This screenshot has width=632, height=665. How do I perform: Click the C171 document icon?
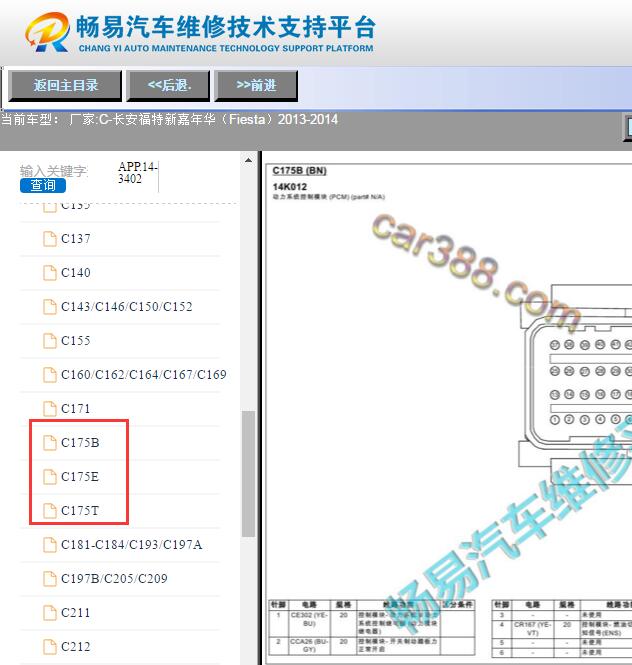pyautogui.click(x=50, y=408)
